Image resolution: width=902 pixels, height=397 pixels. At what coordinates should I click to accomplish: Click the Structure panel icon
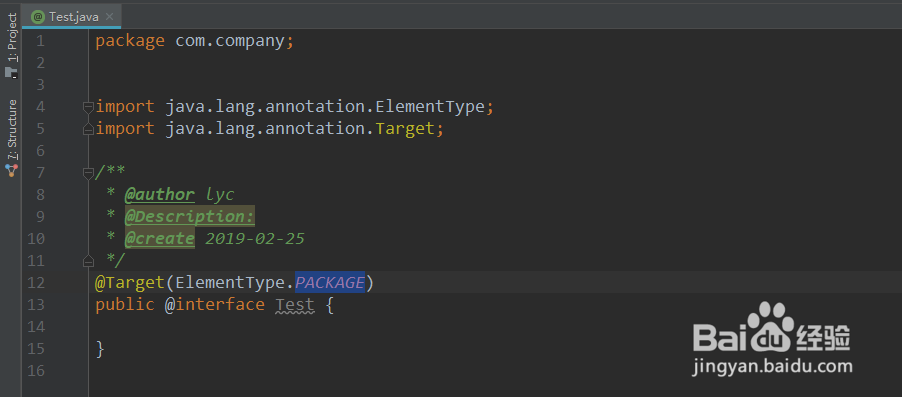[12, 170]
